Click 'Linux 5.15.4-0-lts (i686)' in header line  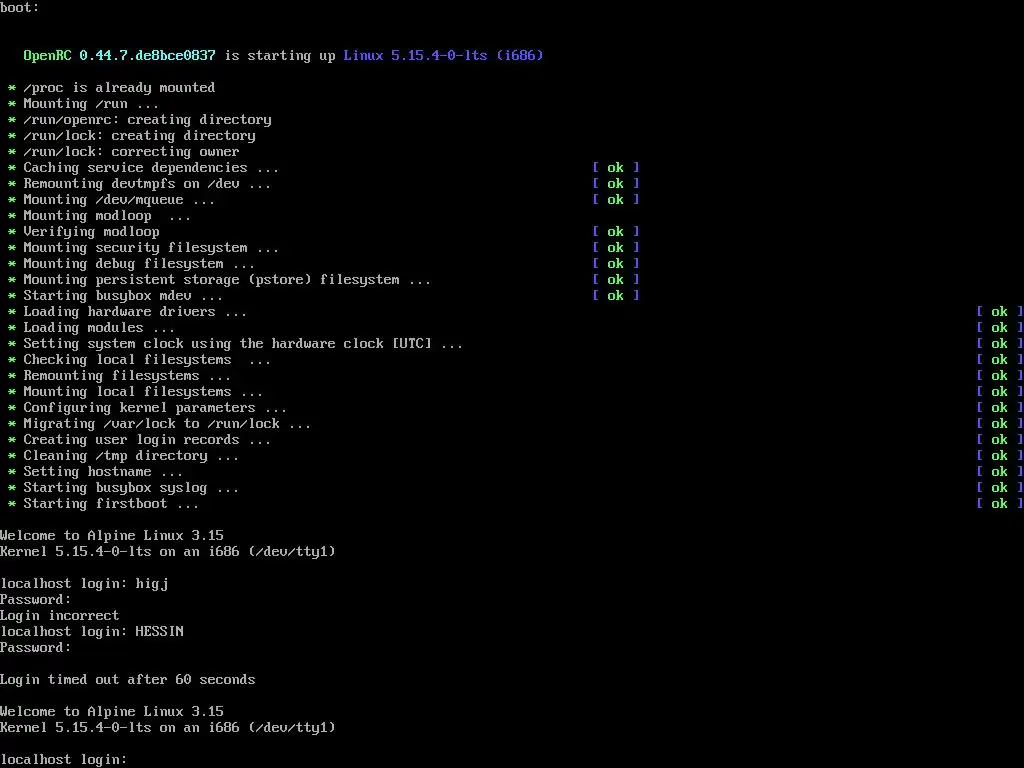pos(443,56)
